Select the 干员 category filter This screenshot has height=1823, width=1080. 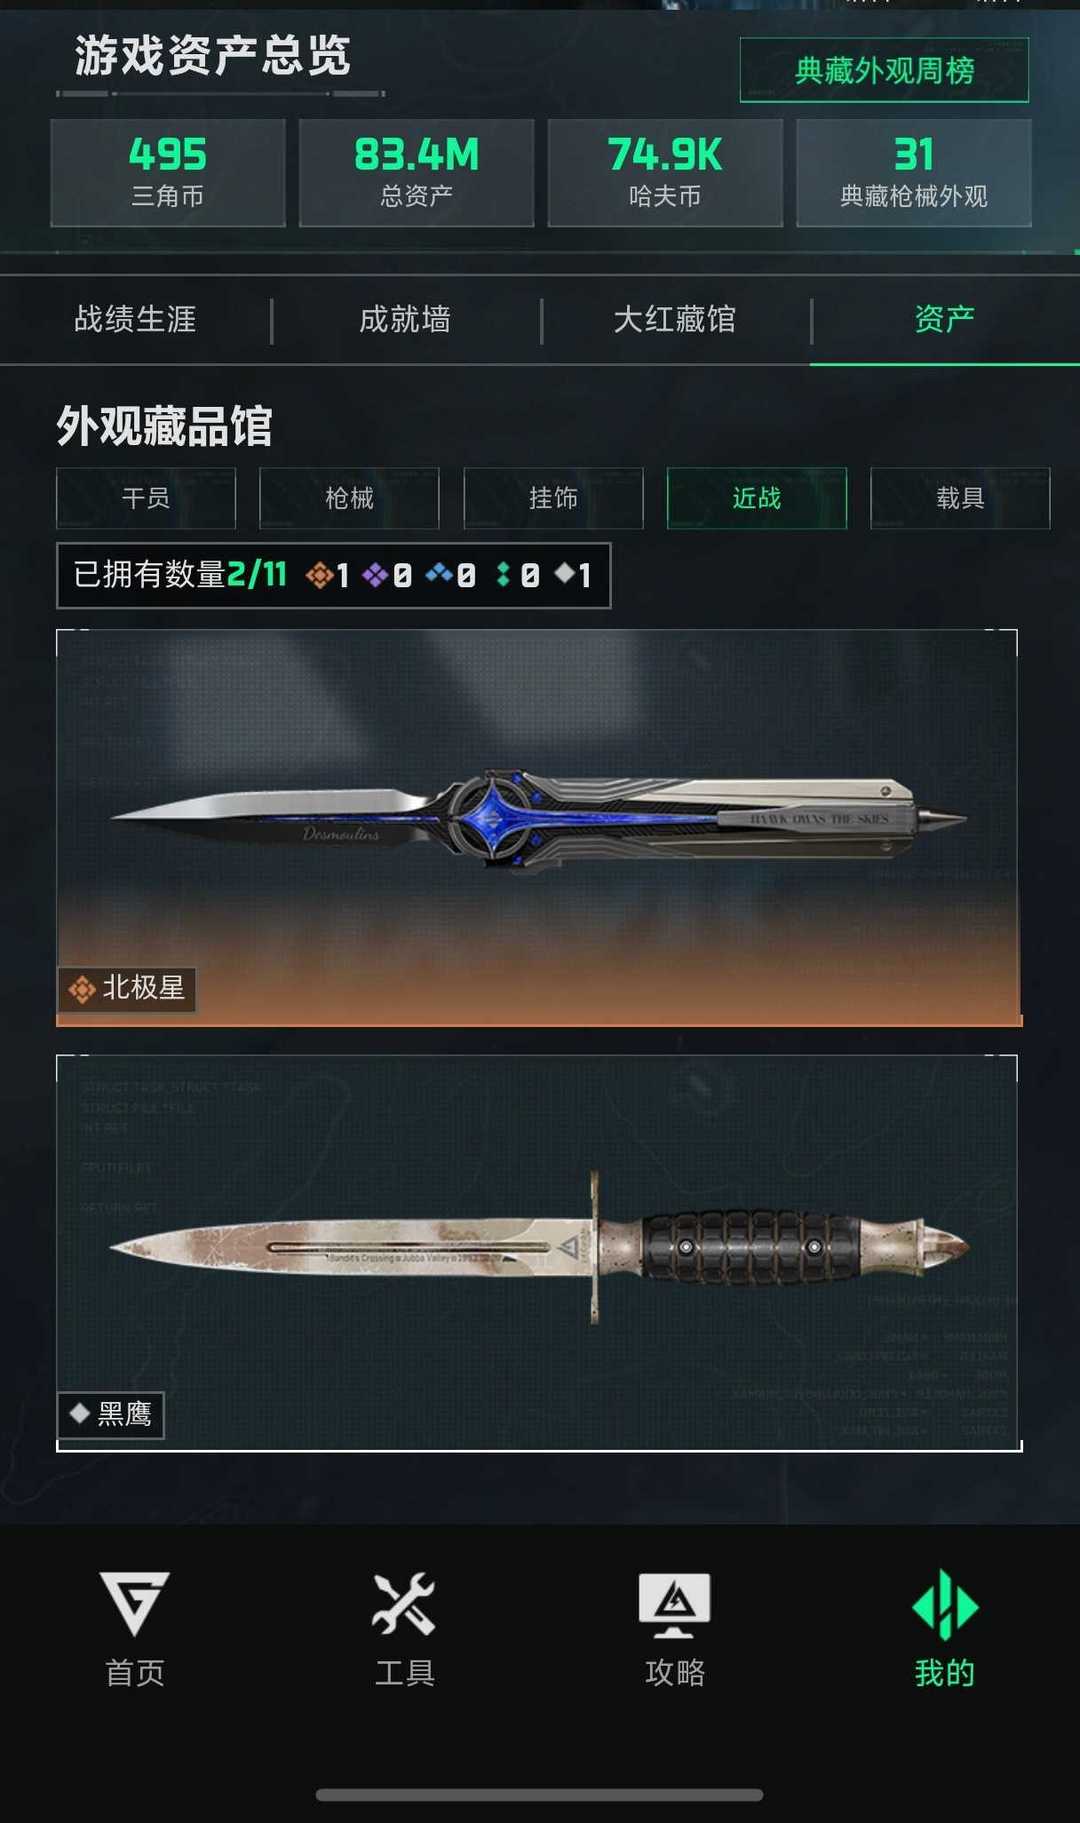[x=146, y=498]
